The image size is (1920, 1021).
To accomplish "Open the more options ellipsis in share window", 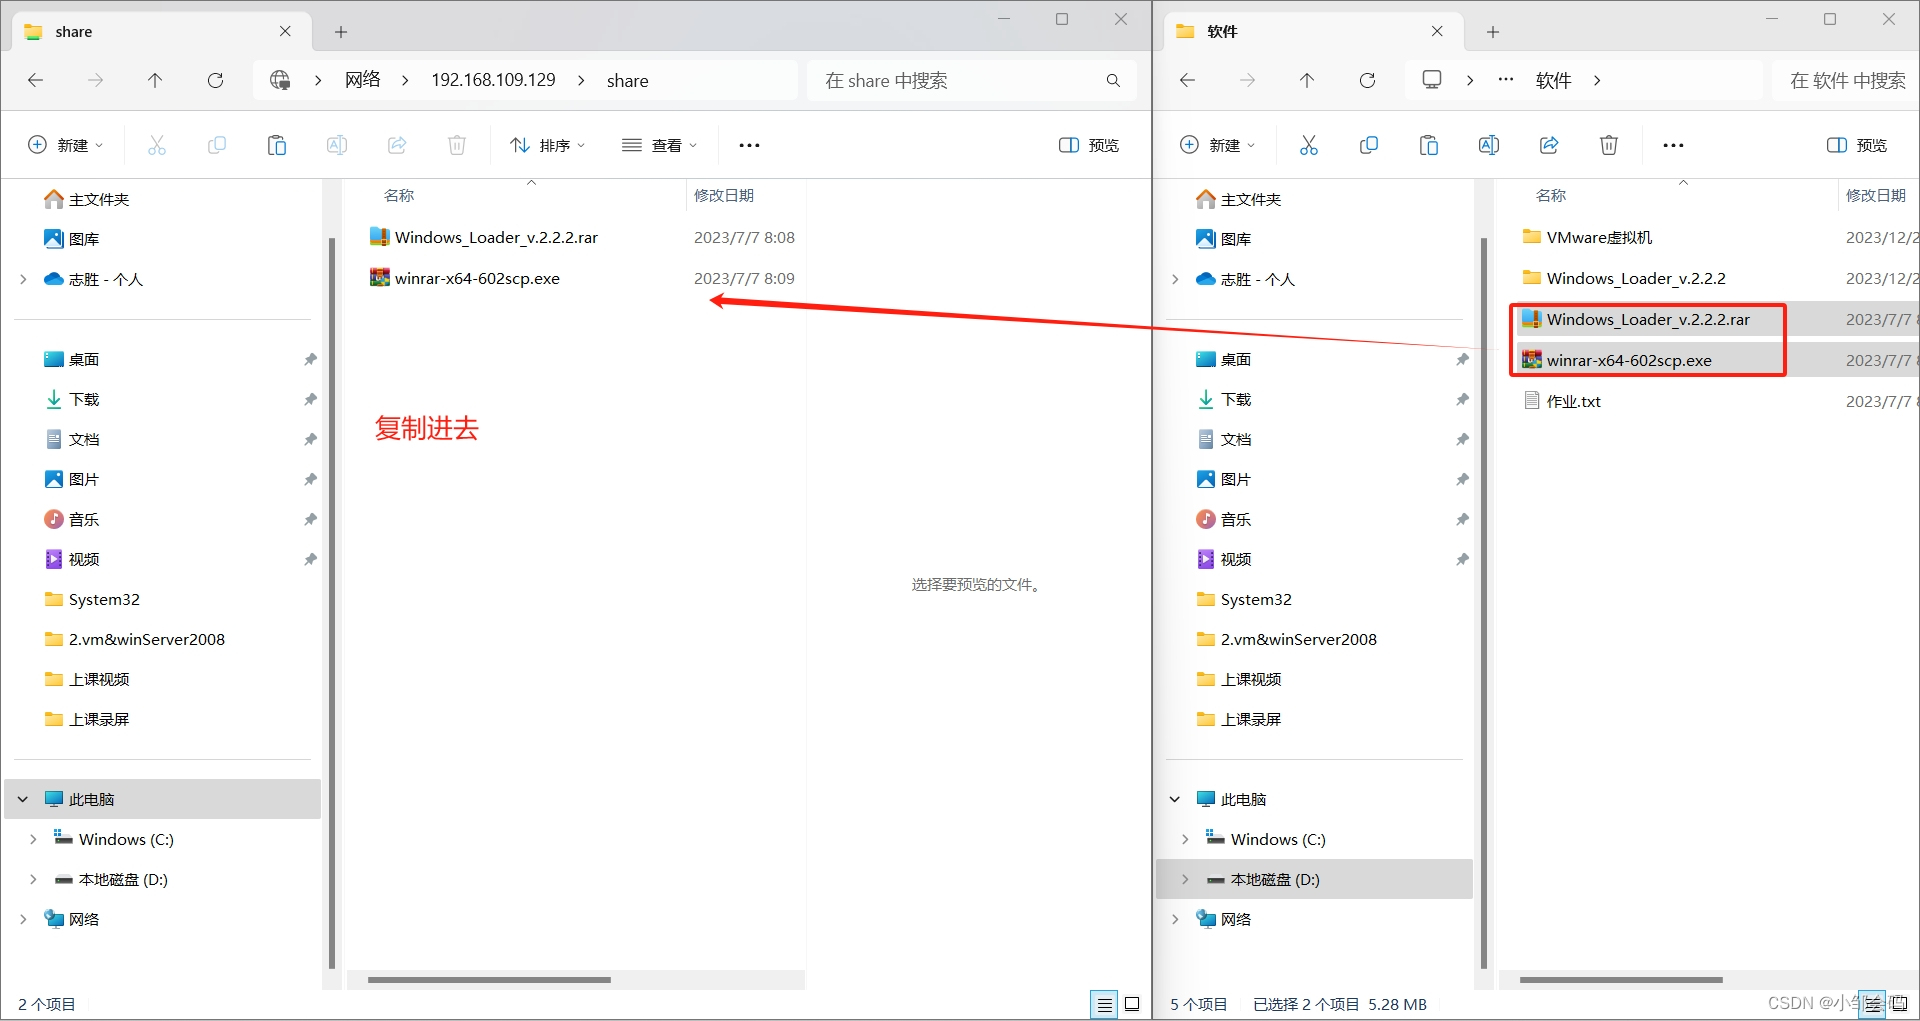I will (749, 145).
